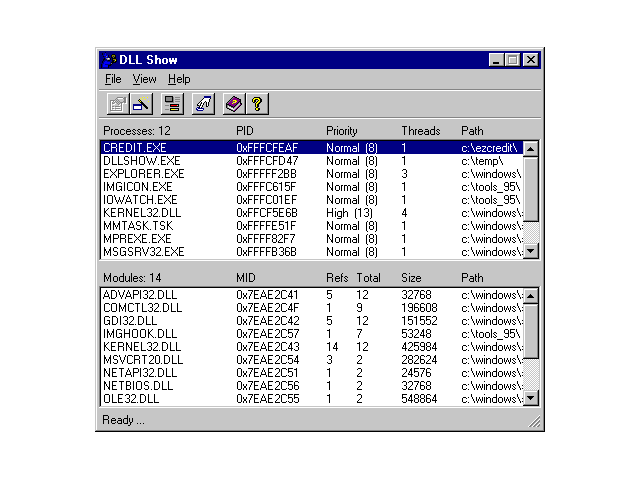
Task: Click the yellow question mark icon
Action: coord(256,103)
